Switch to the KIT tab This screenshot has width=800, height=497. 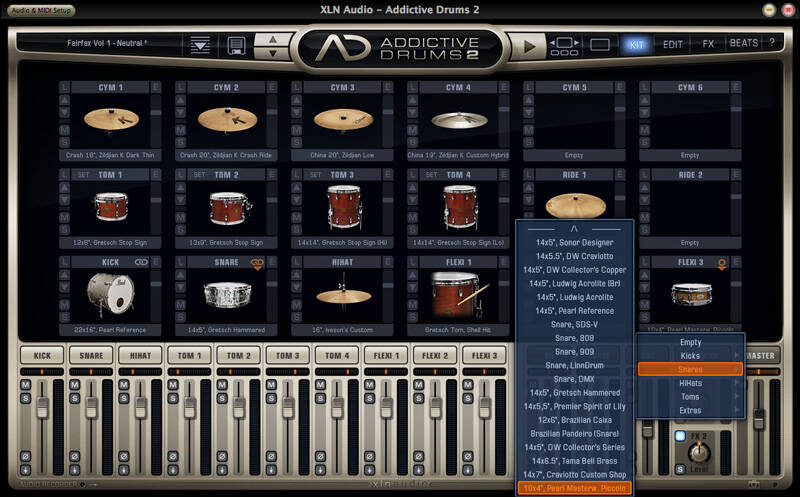636,44
